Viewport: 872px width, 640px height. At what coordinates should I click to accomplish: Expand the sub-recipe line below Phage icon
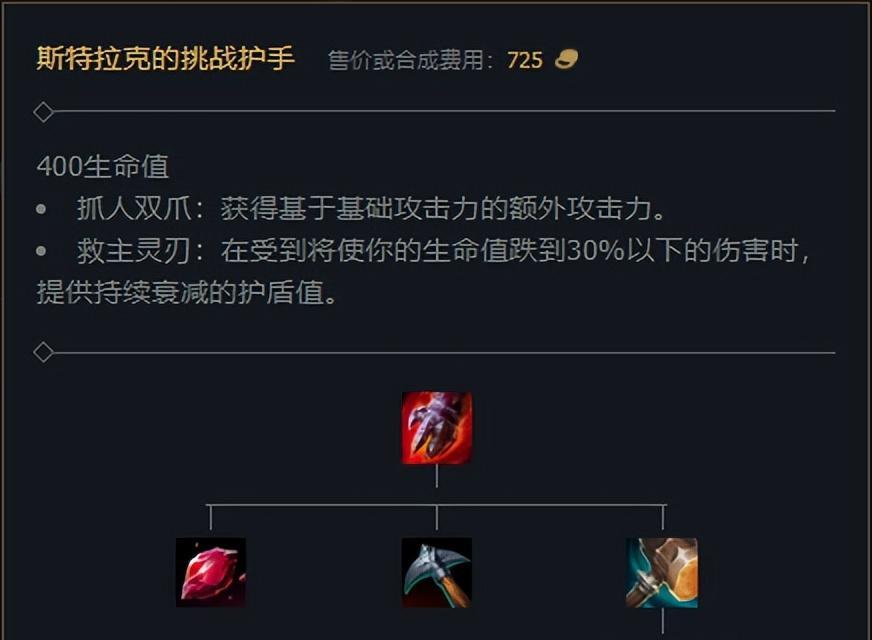(x=662, y=621)
